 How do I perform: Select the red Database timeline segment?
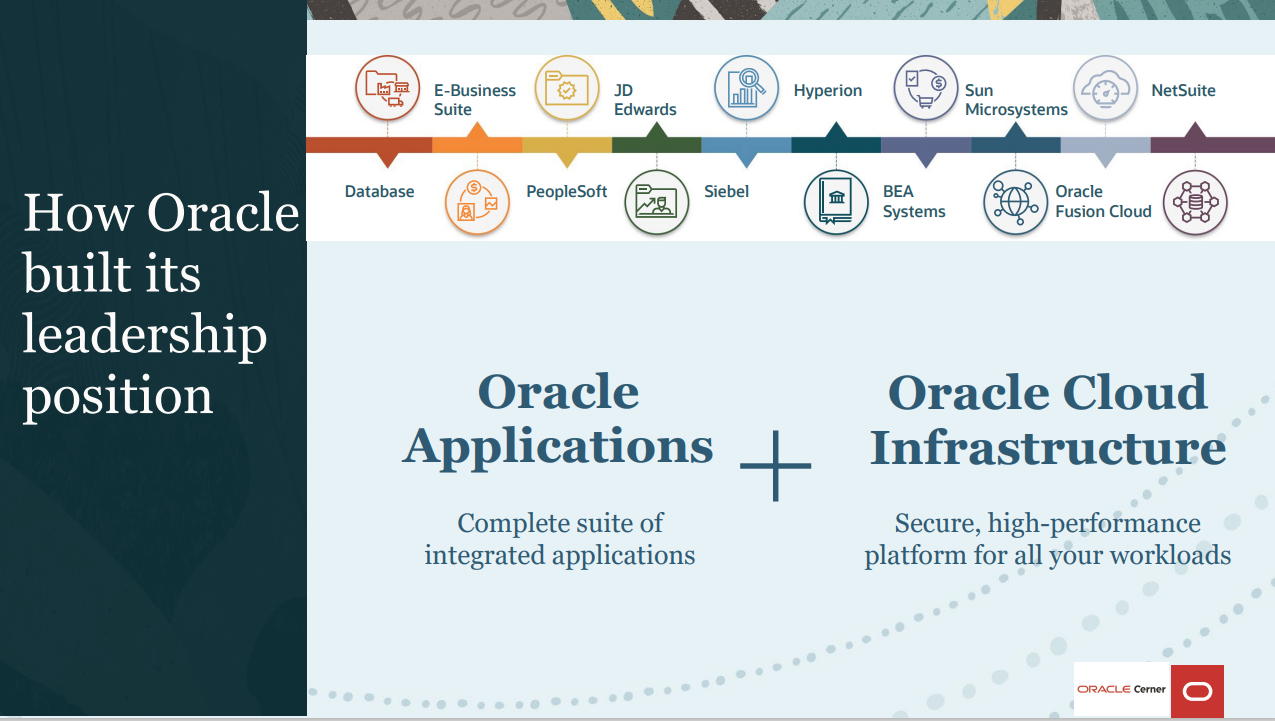(x=369, y=145)
